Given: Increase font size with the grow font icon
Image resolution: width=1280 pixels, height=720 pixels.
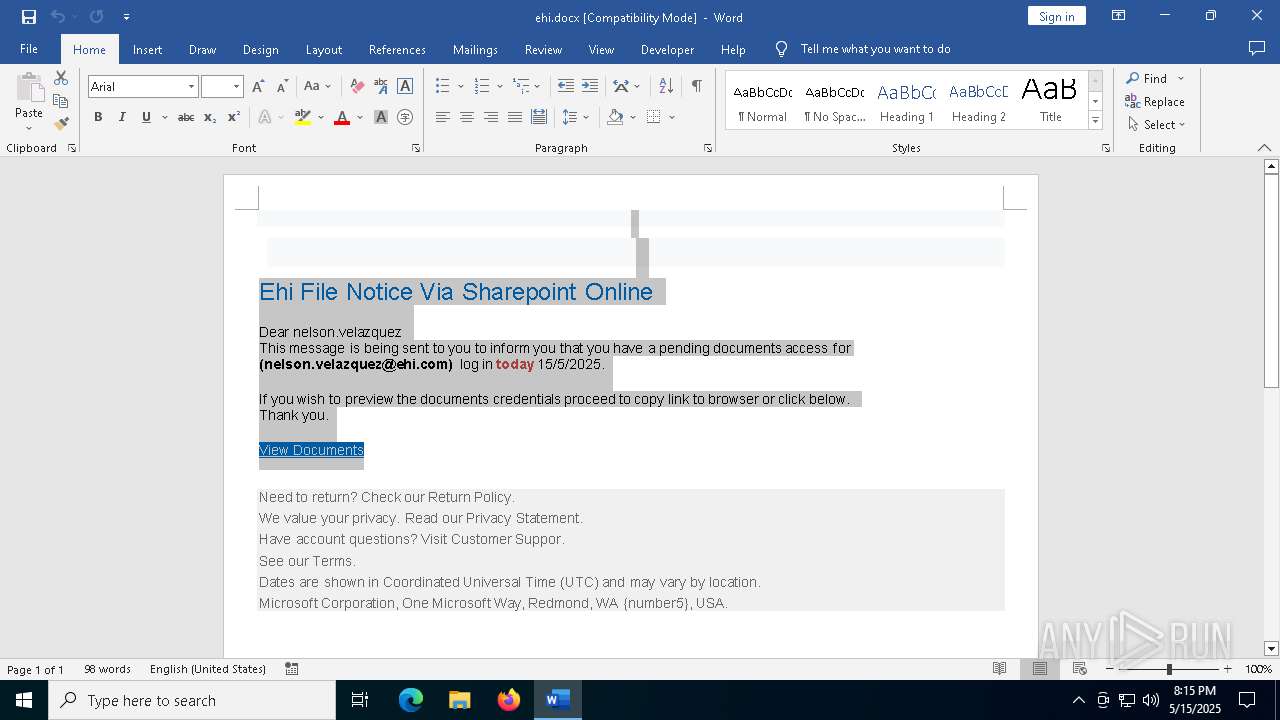Looking at the screenshot, I should click(x=258, y=87).
